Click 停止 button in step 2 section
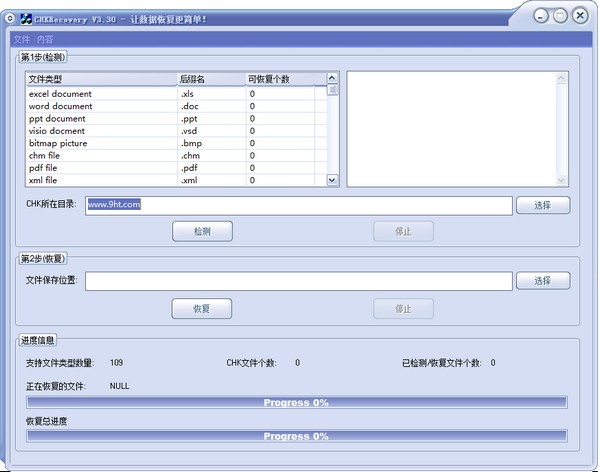The width and height of the screenshot is (600, 472). (403, 309)
